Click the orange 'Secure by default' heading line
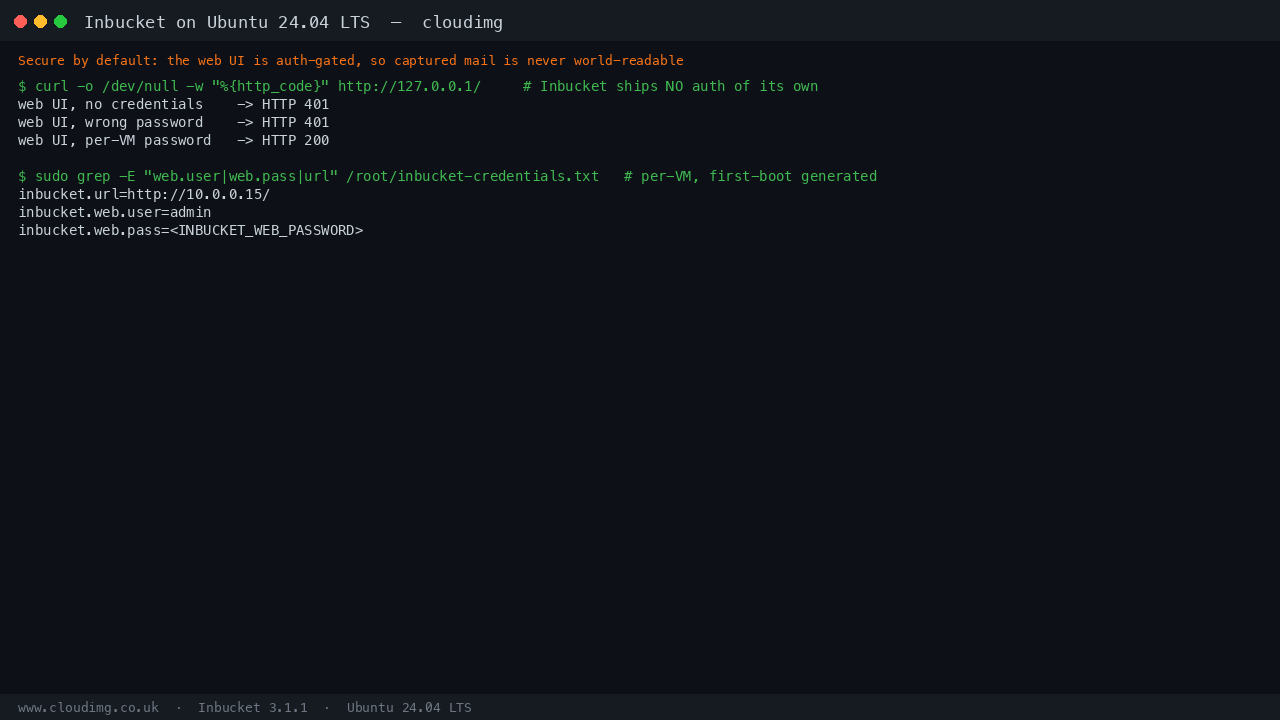The width and height of the screenshot is (1280, 720). pos(351,61)
